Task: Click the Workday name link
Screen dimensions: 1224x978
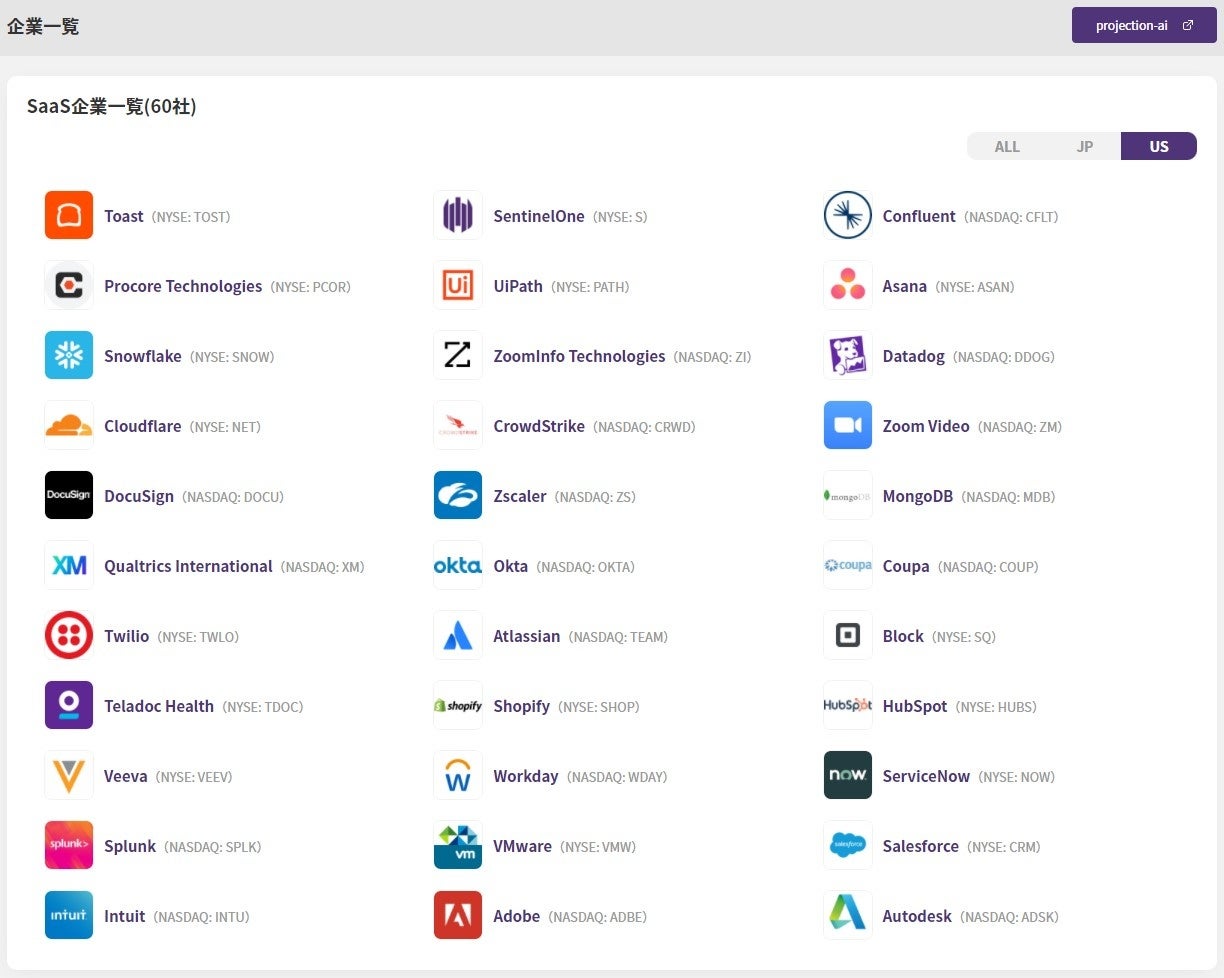Action: pos(526,776)
